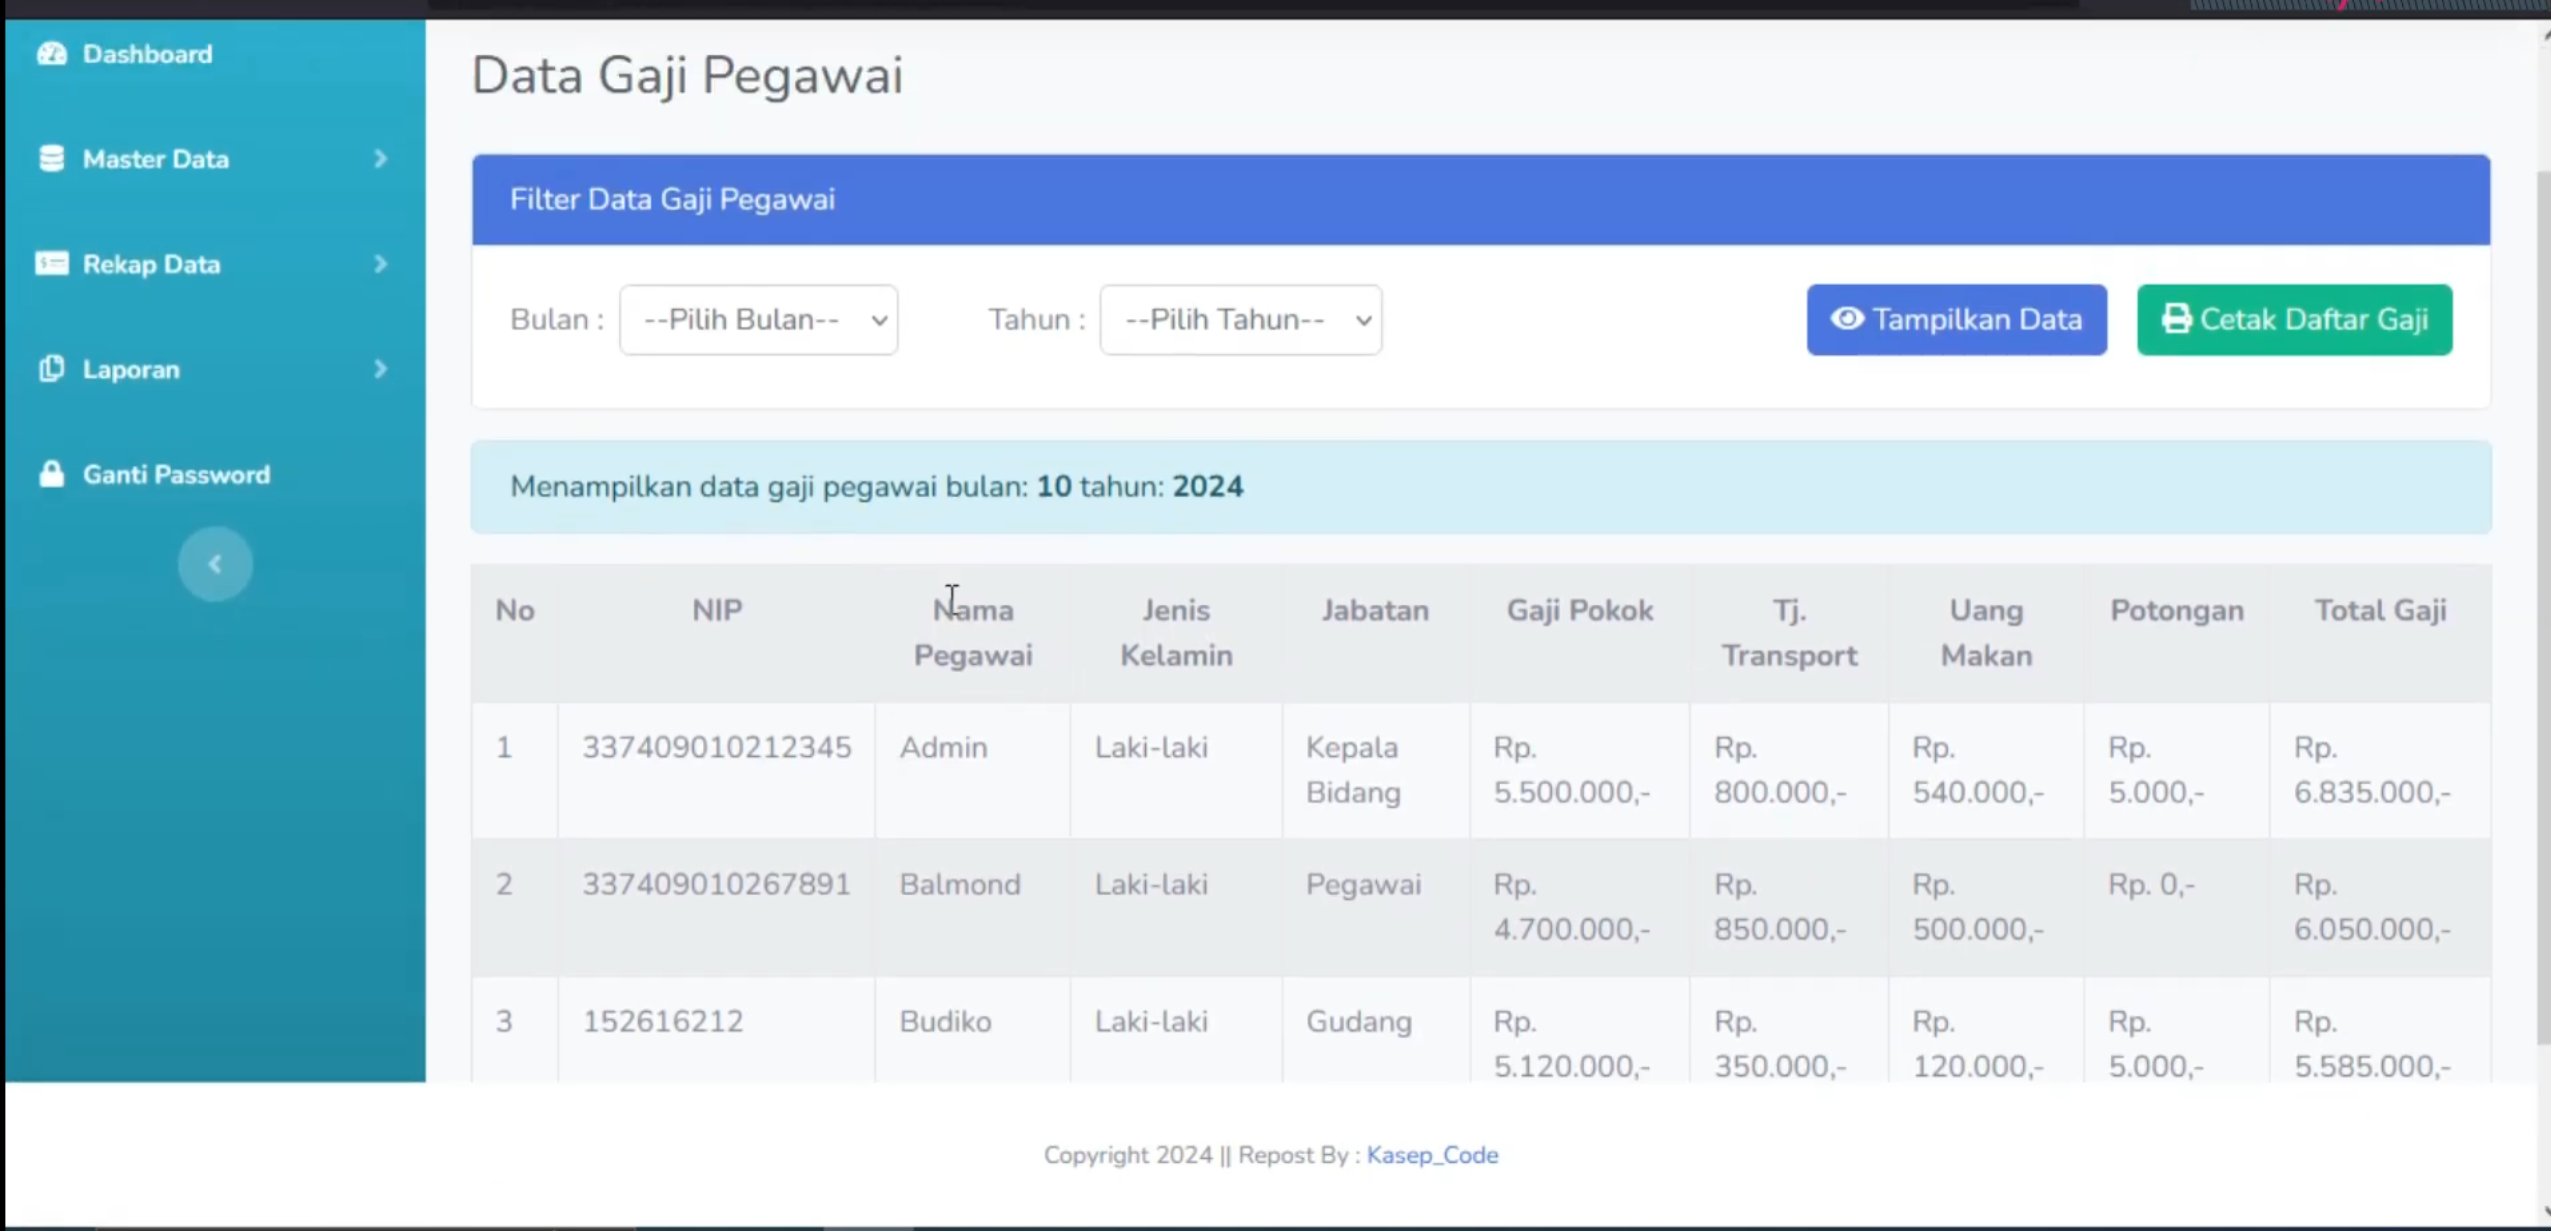Click the Laporan copy icon

tap(52, 369)
